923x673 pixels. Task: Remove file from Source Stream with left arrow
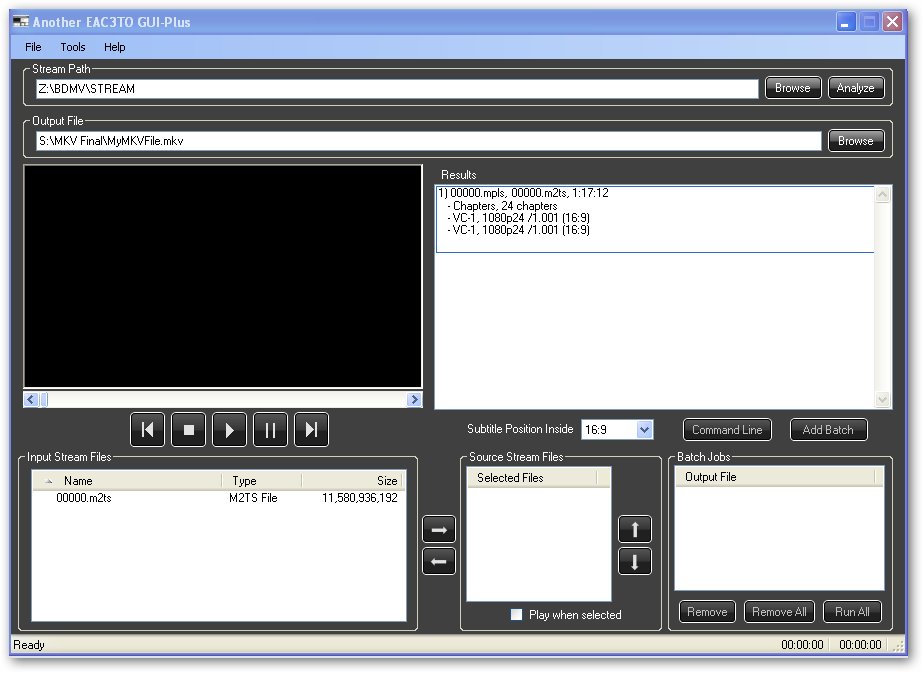(x=439, y=561)
